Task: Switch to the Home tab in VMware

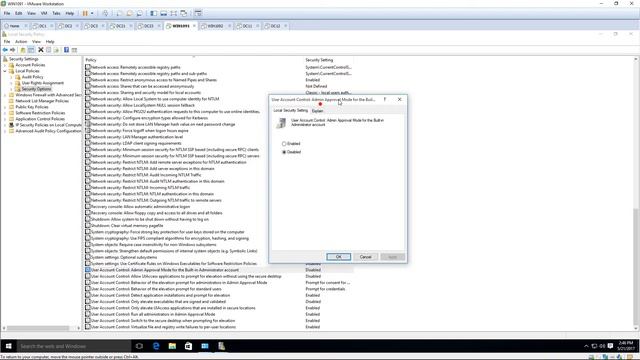Action: coord(14,26)
